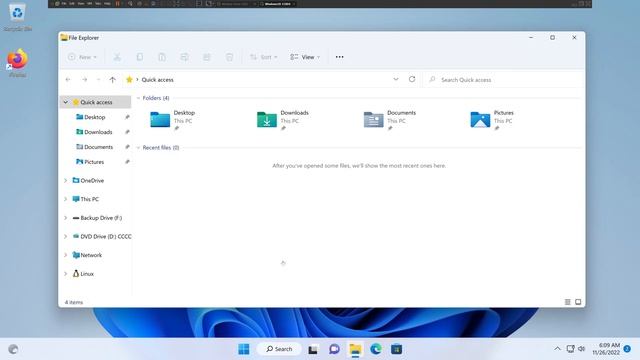Open the weather widget in taskbar corner
The width and height of the screenshot is (640, 360).
[13, 349]
